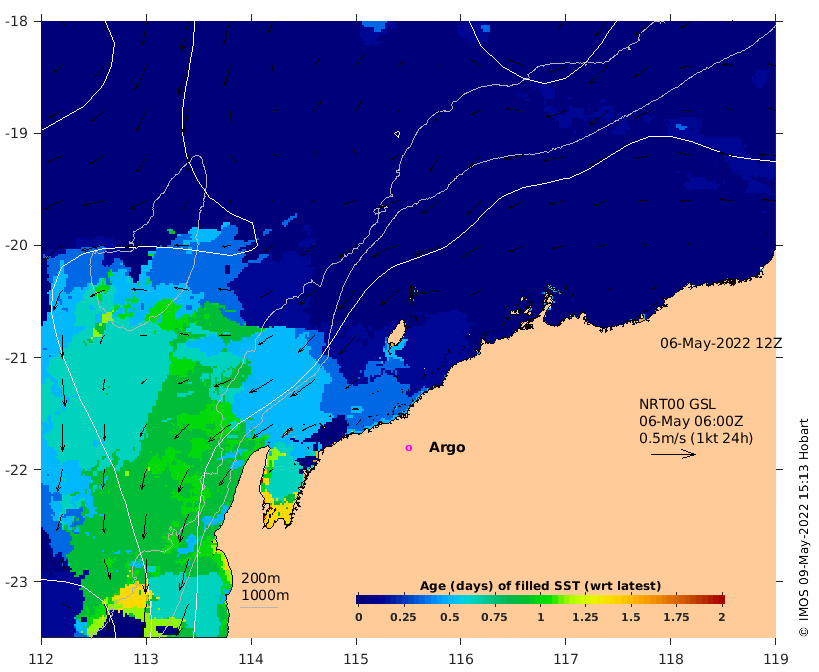Click the "200m" depth contour label

[x=261, y=579]
